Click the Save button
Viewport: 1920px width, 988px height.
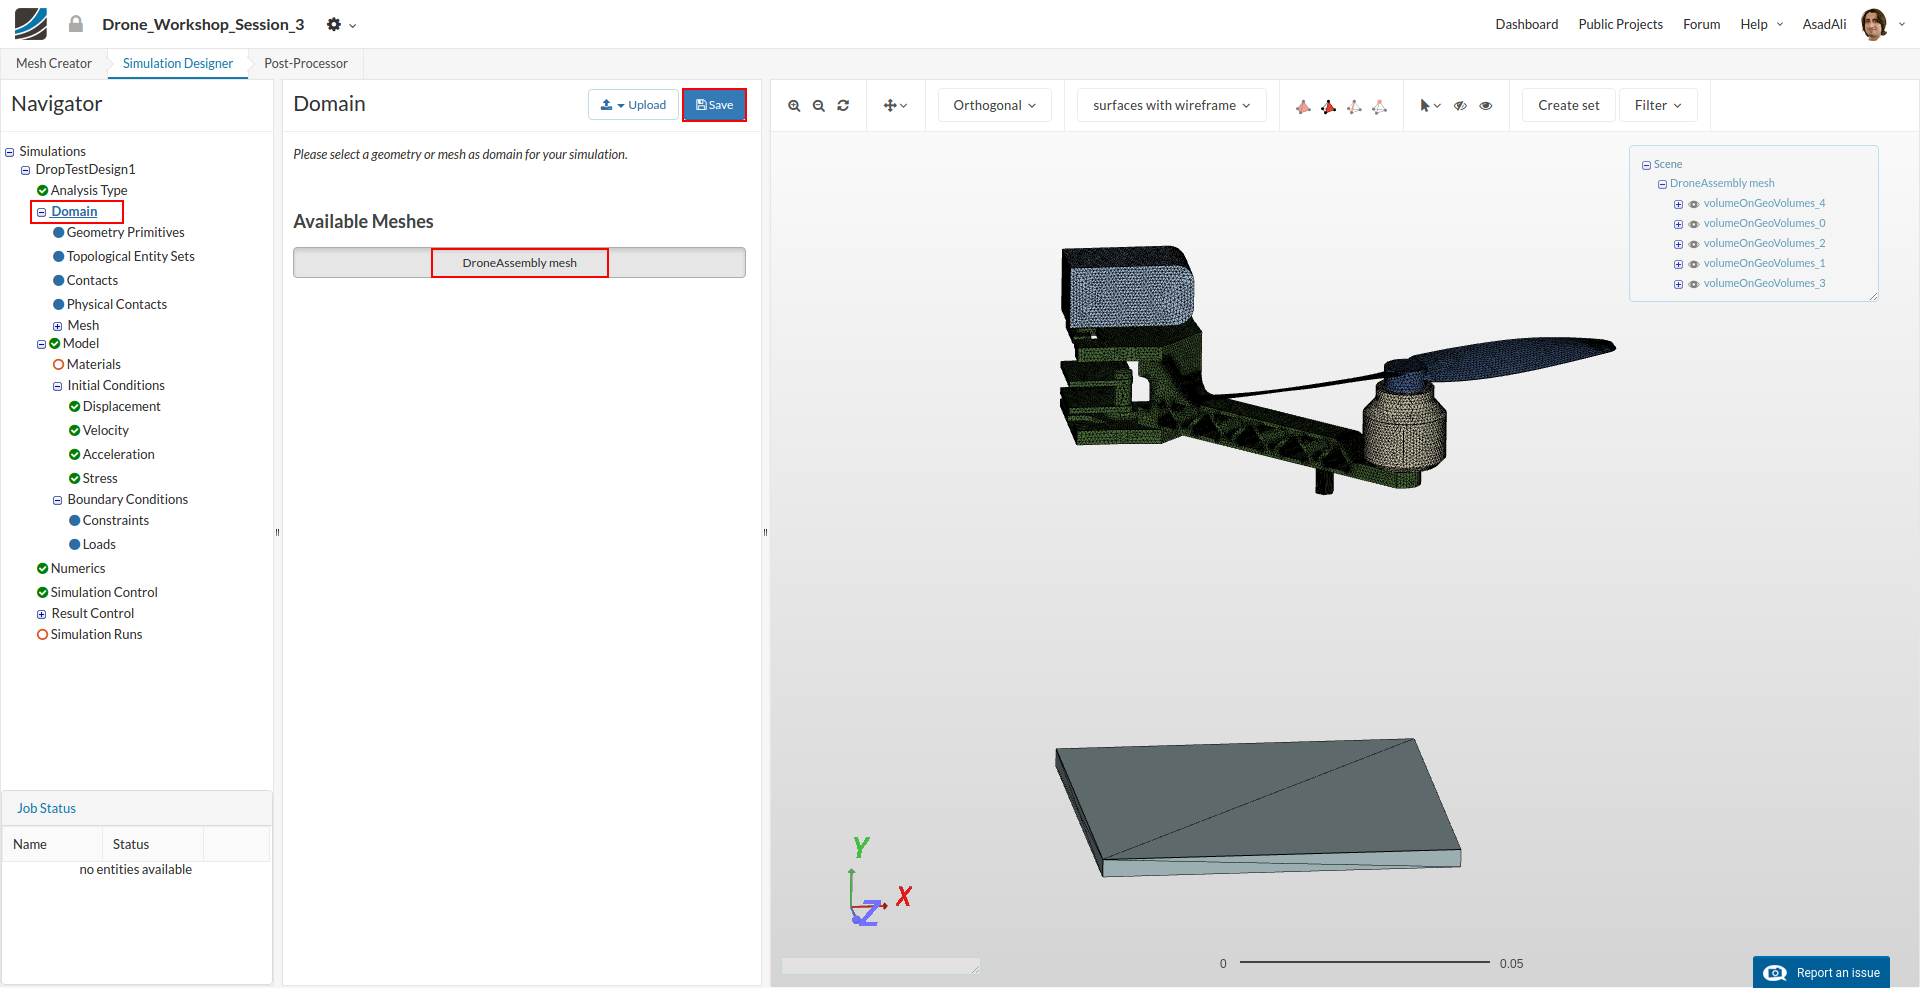714,105
